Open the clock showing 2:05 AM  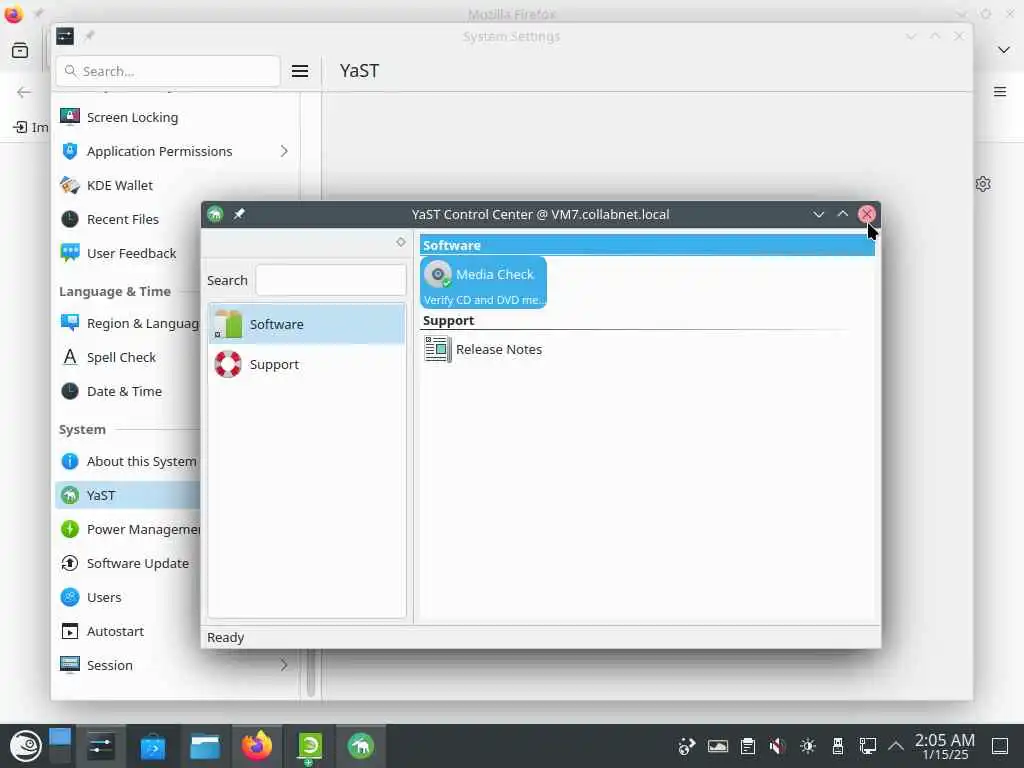[x=944, y=746]
